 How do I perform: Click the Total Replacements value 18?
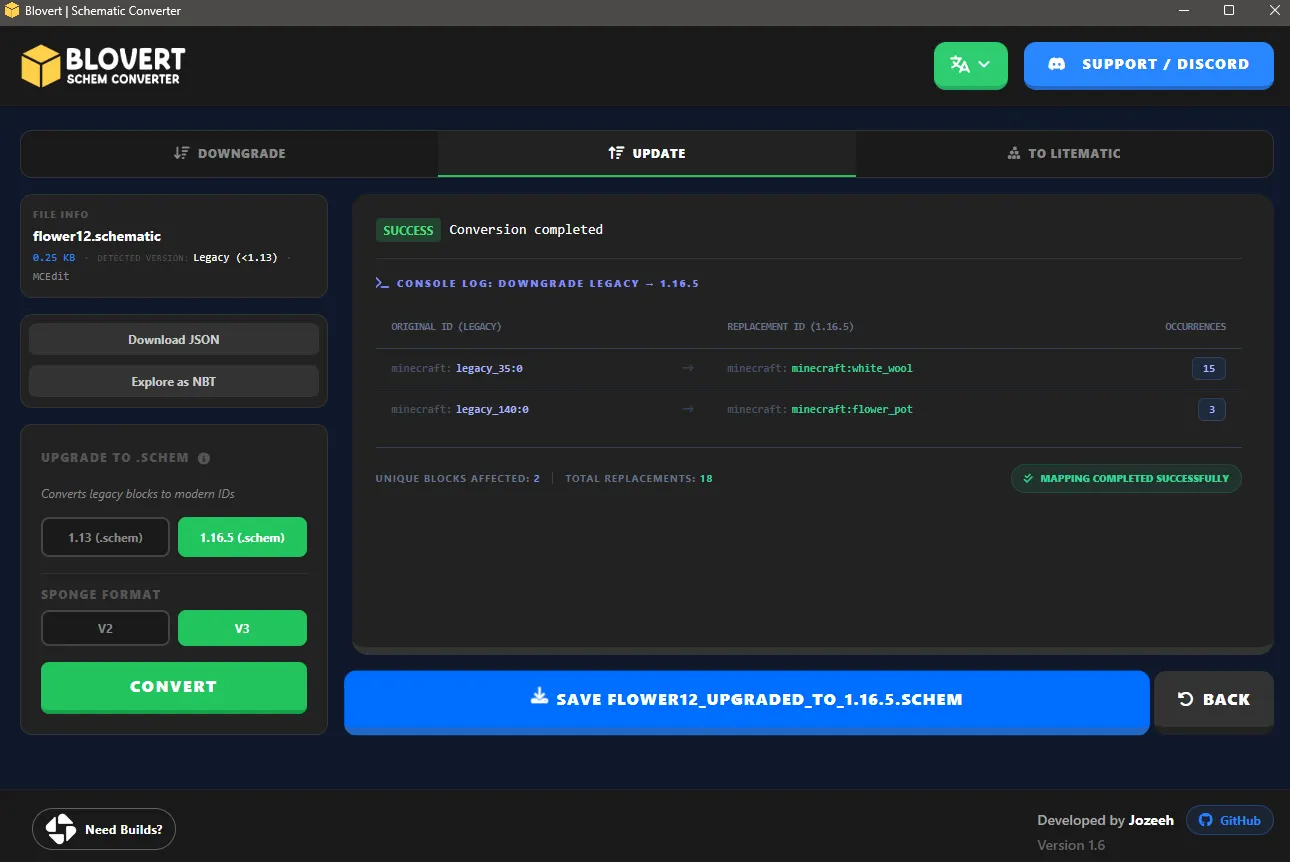[x=706, y=479]
